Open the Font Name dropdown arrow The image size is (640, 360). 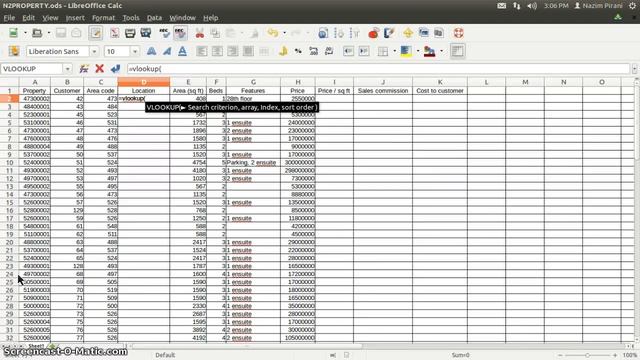click(94, 51)
